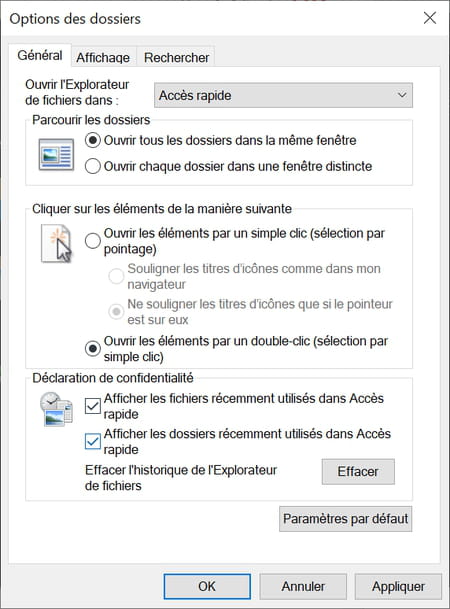Close the Options des dossiers dialog
The width and height of the screenshot is (450, 609).
point(430,18)
